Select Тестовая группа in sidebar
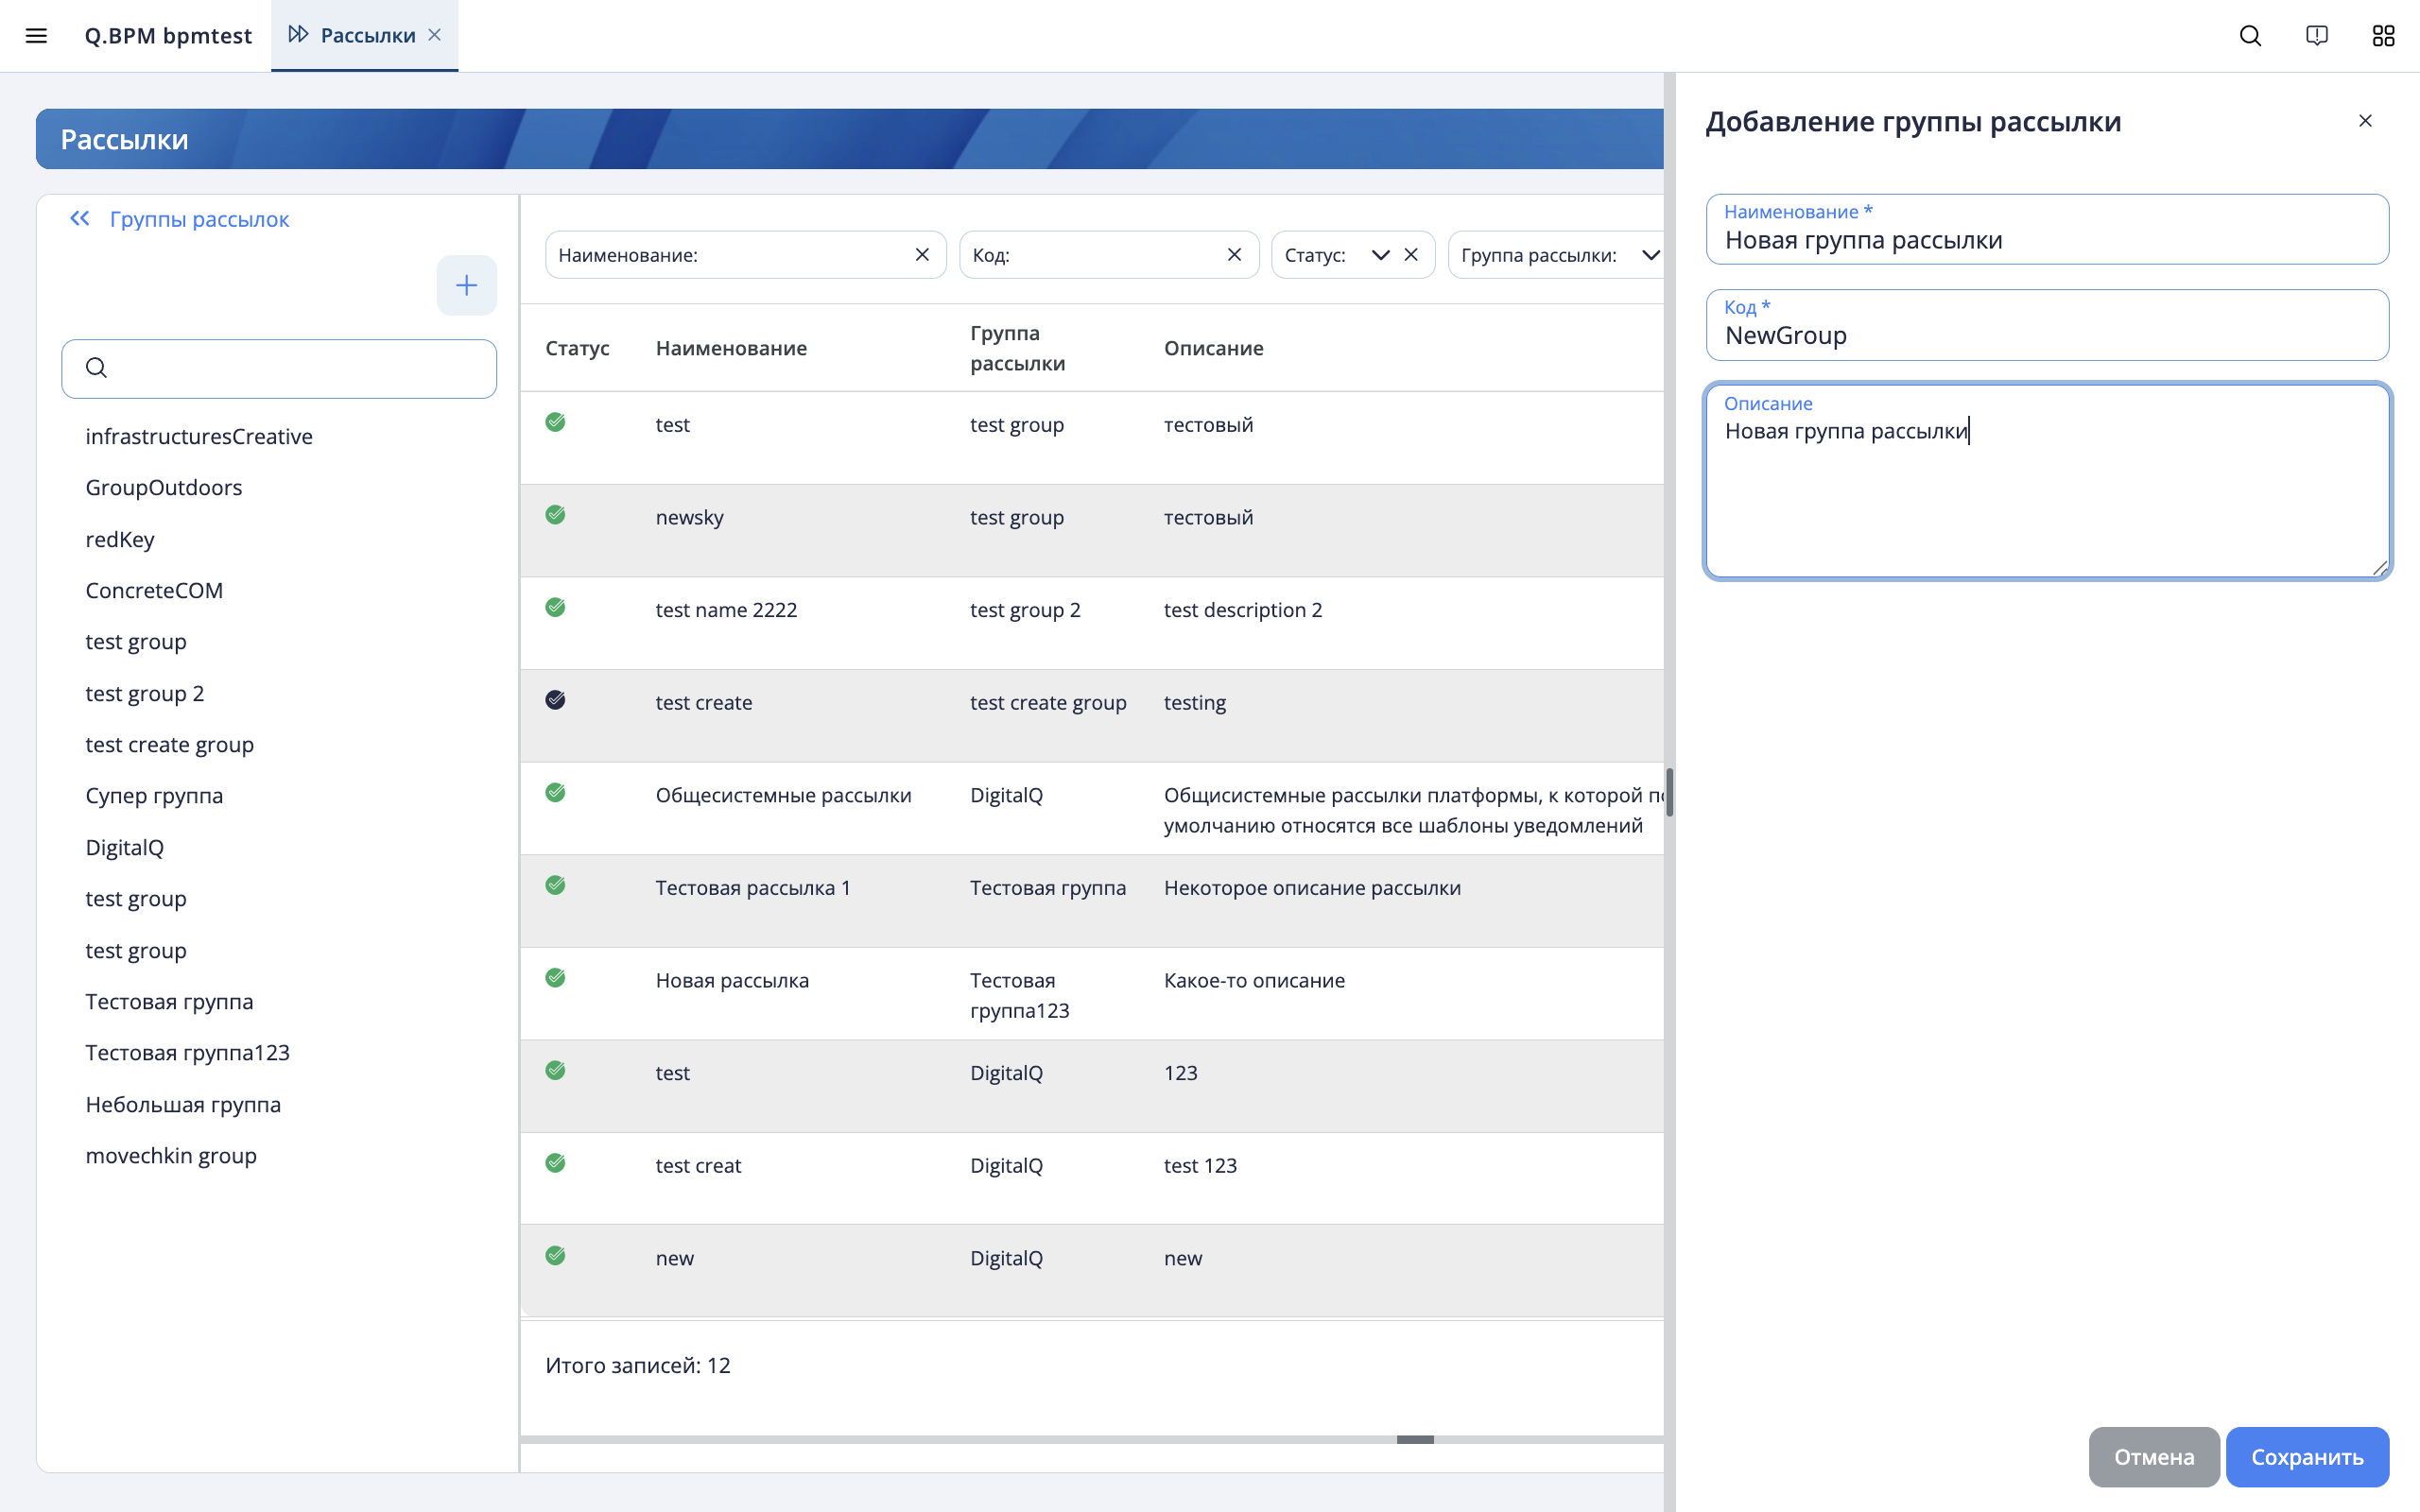The height and width of the screenshot is (1512, 2420). (169, 1001)
